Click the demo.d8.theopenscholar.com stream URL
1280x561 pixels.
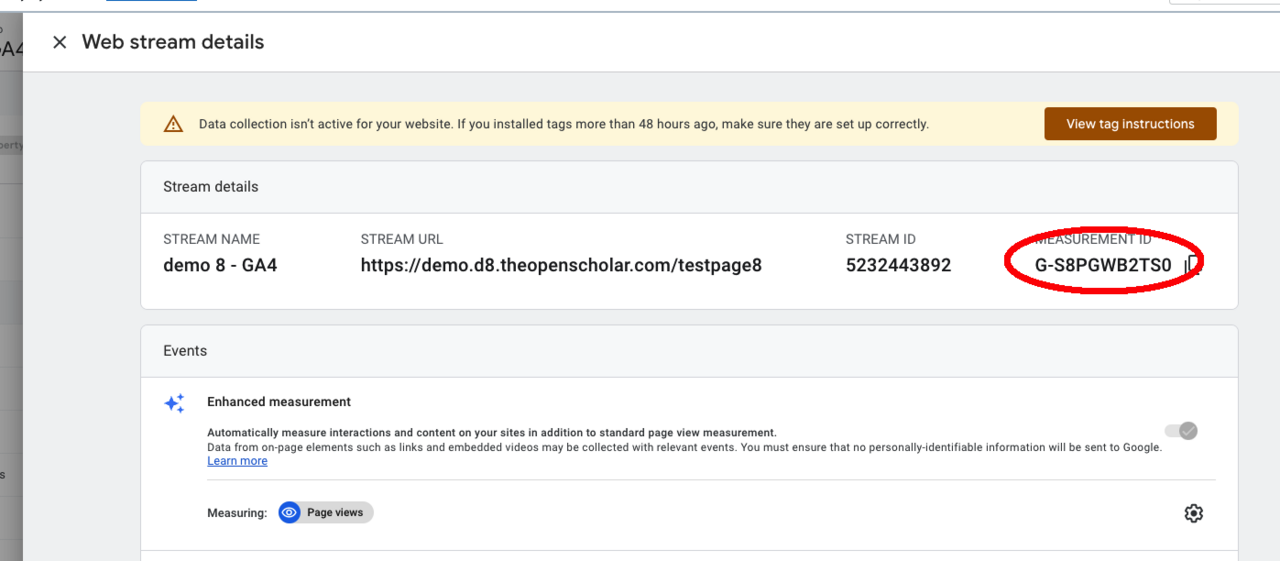(561, 266)
